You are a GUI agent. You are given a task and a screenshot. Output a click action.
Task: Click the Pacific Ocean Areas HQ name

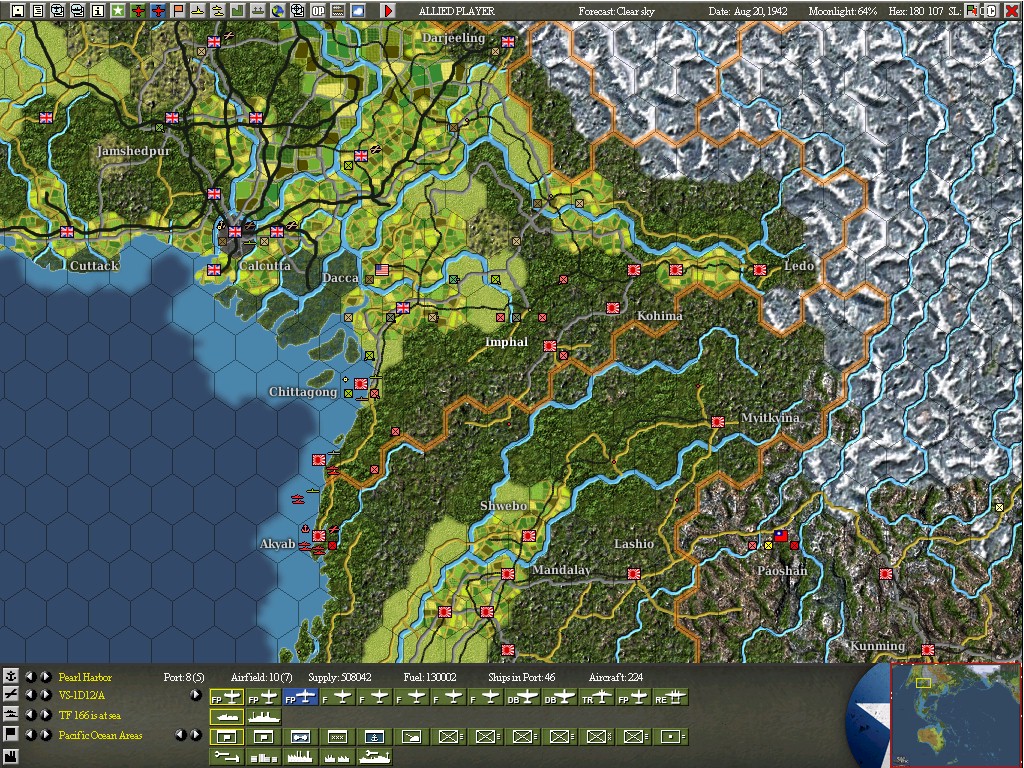tap(100, 735)
